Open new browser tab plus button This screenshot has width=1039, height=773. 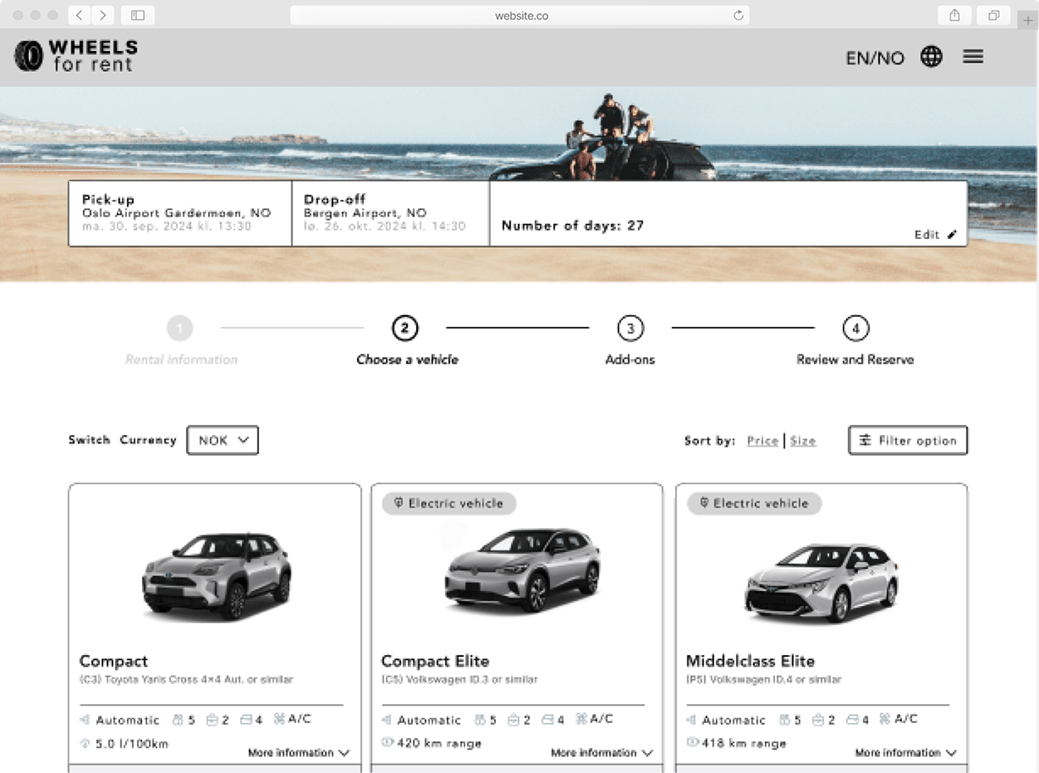coord(1027,19)
